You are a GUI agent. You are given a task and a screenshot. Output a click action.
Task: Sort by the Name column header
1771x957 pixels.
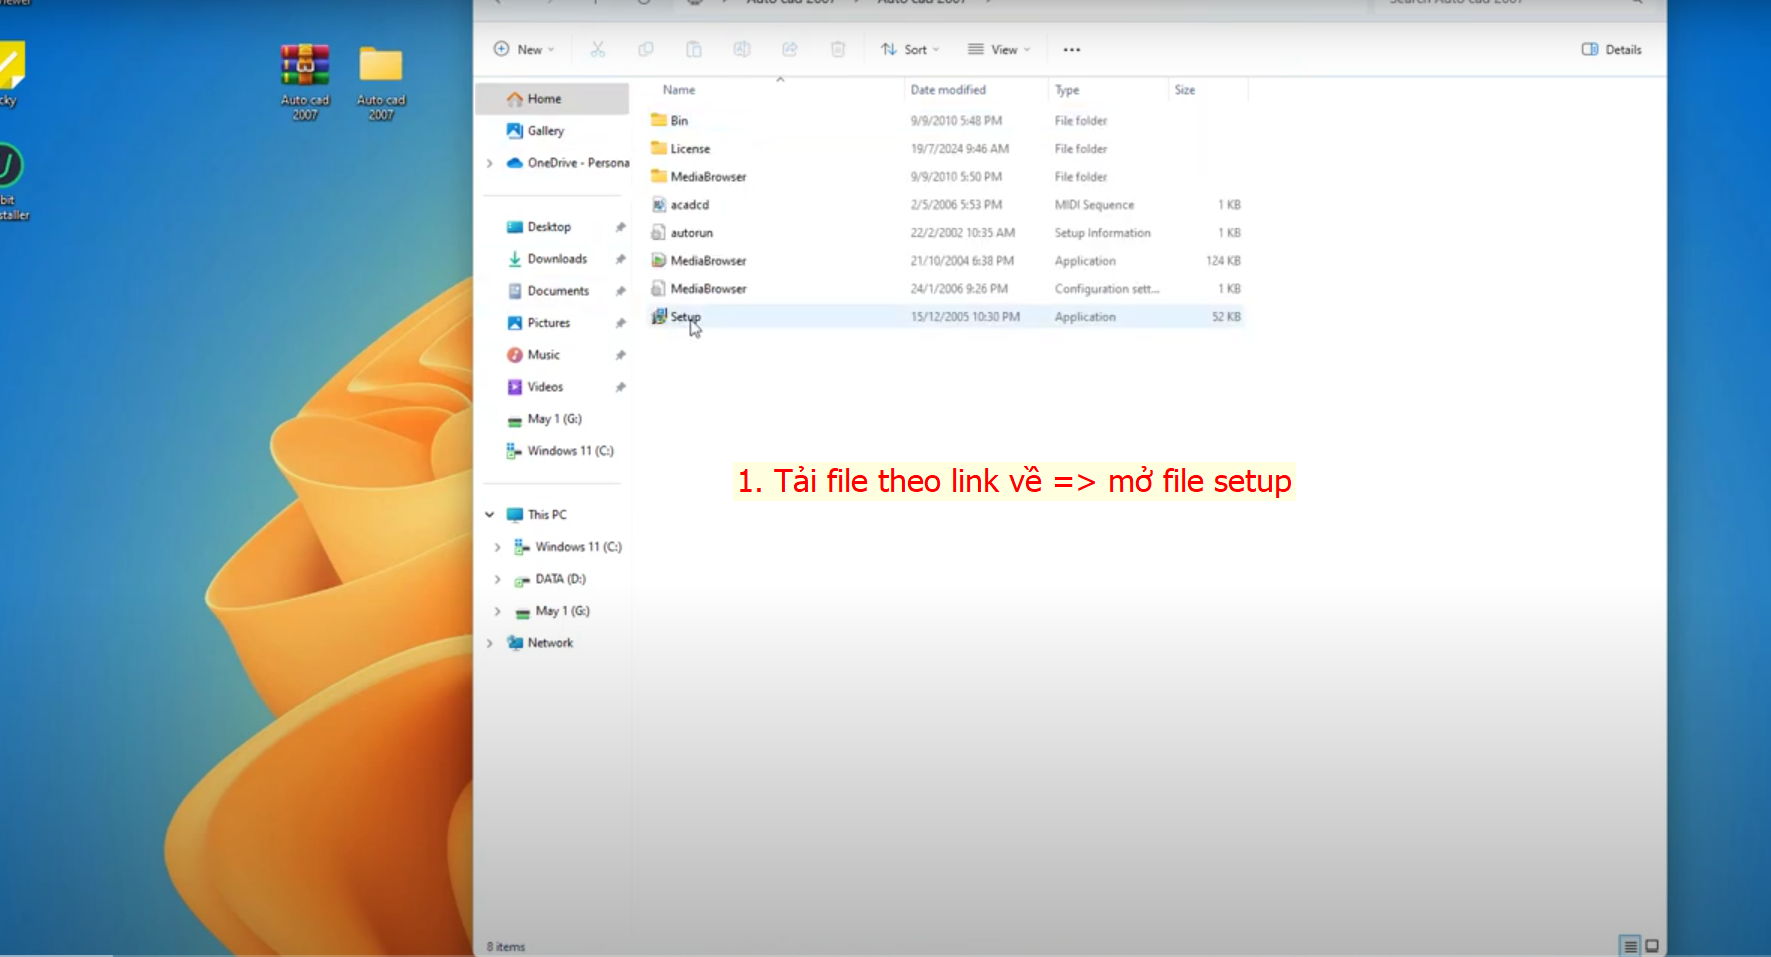coord(679,90)
